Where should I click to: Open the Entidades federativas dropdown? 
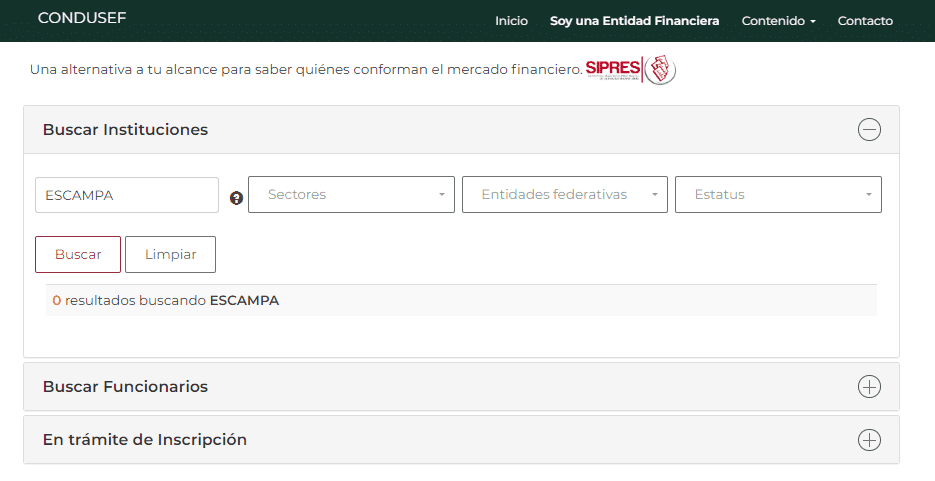coord(564,195)
